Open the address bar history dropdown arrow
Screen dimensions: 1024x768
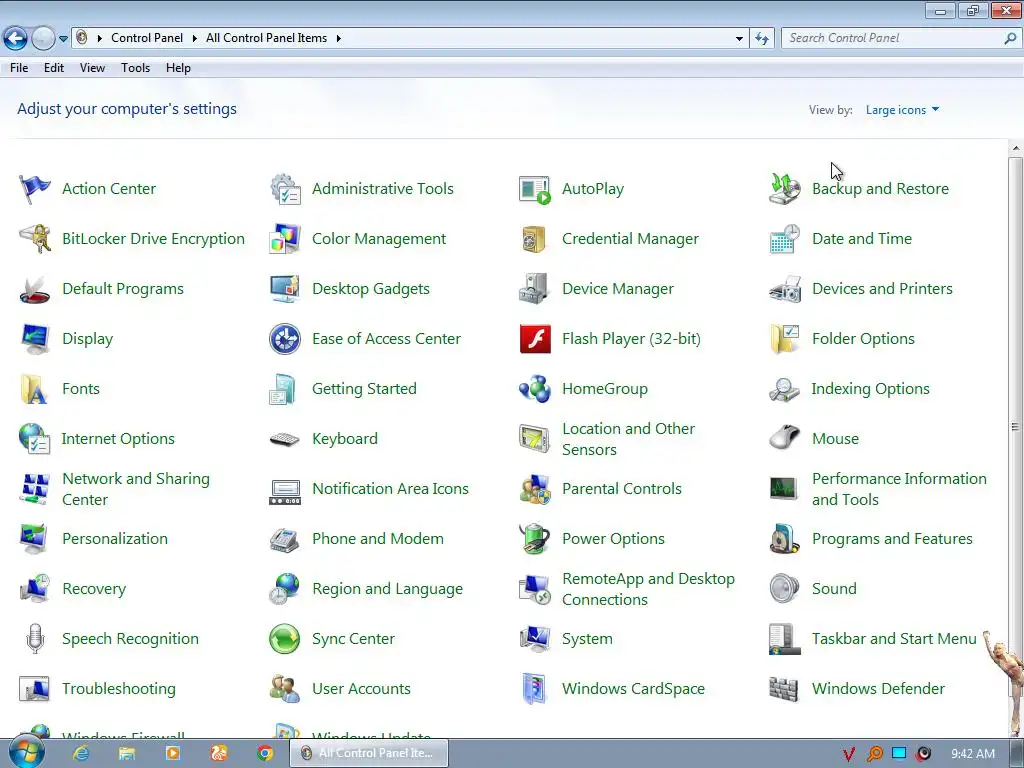pyautogui.click(x=739, y=39)
